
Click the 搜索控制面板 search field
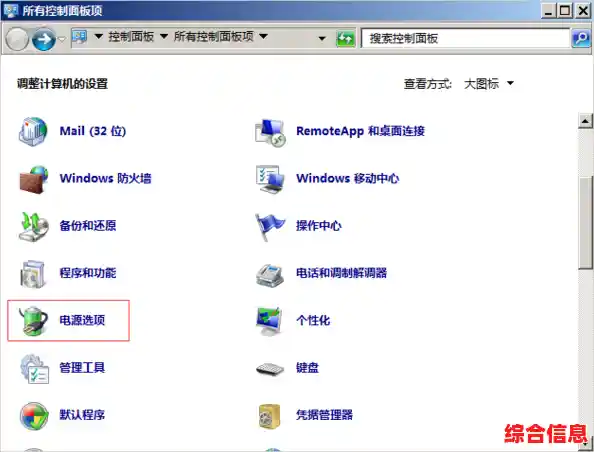(x=466, y=38)
